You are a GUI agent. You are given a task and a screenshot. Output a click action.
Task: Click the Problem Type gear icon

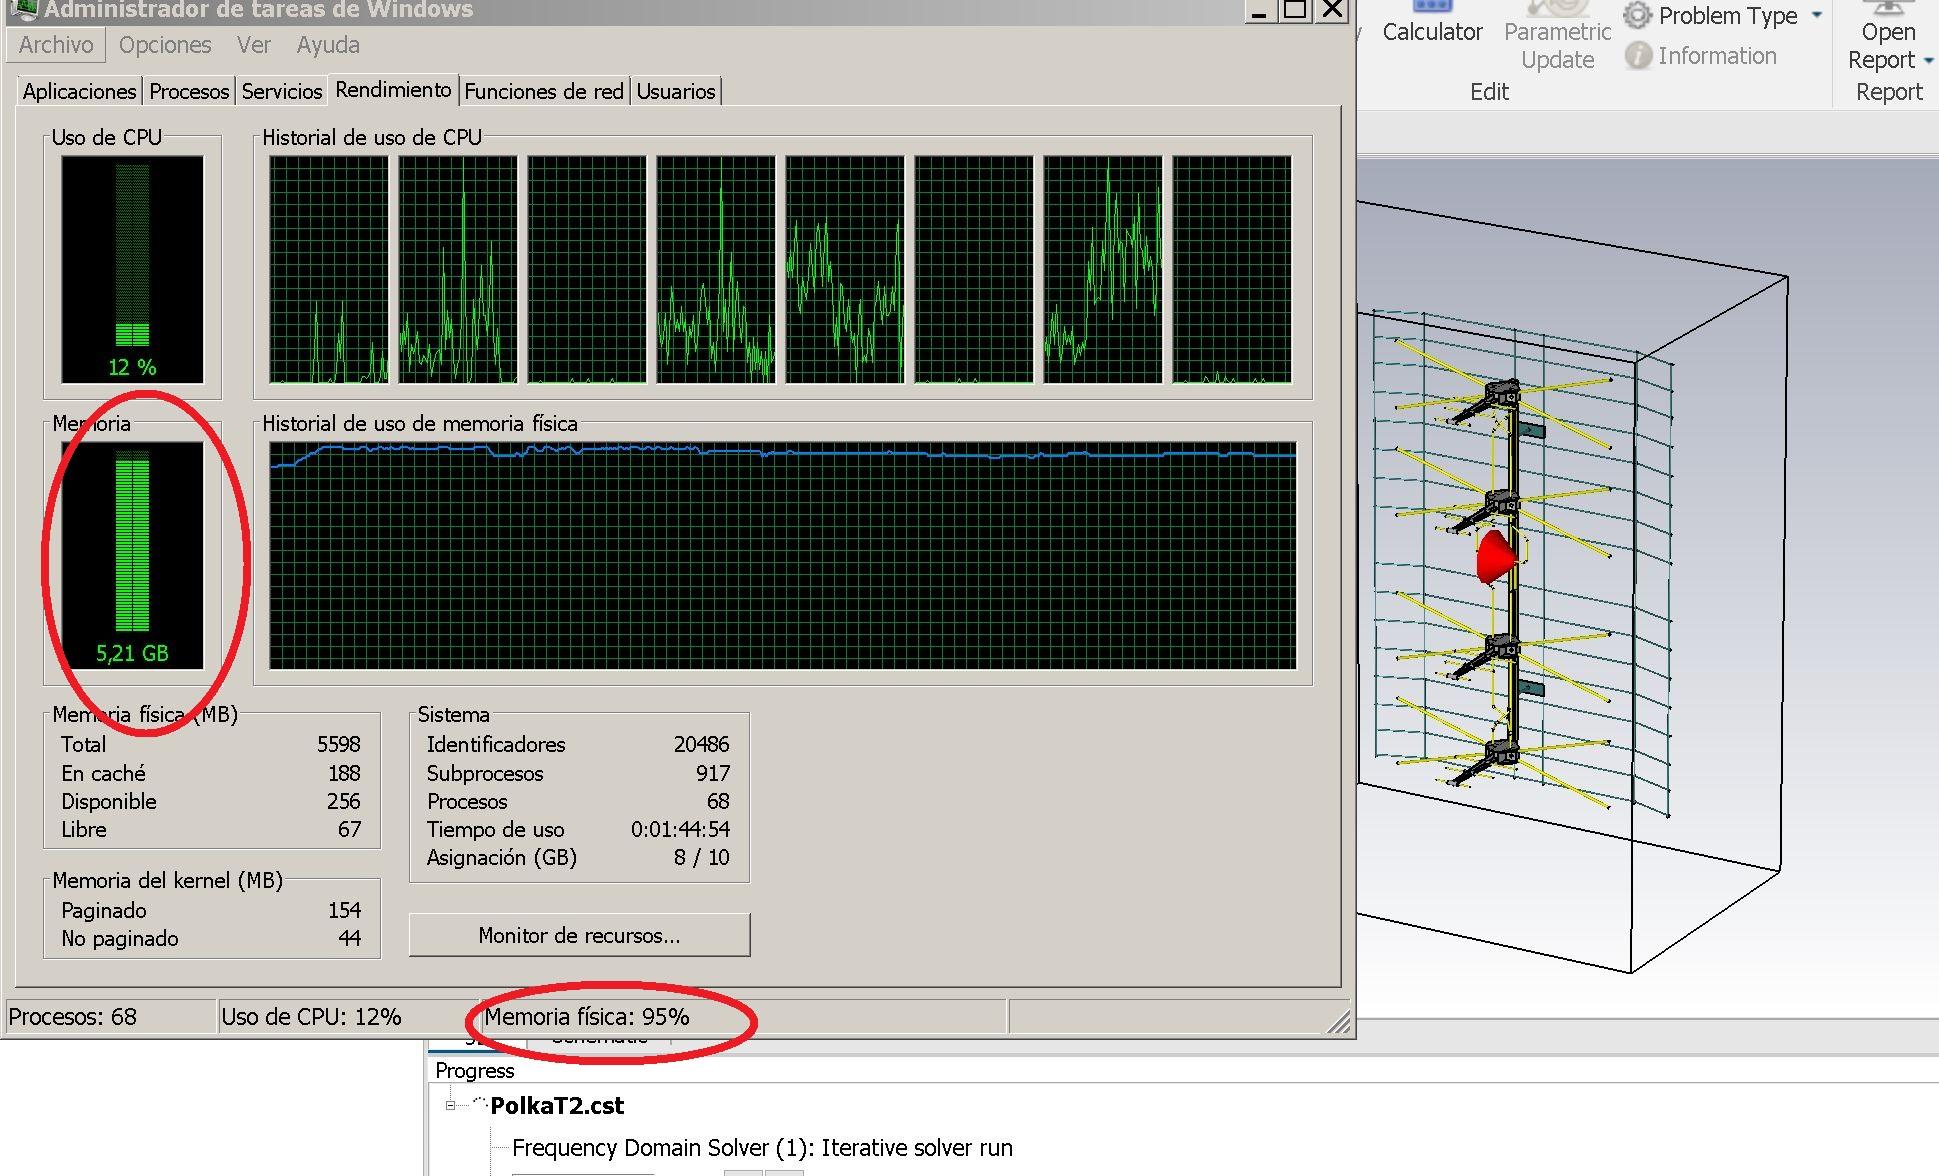point(1637,15)
